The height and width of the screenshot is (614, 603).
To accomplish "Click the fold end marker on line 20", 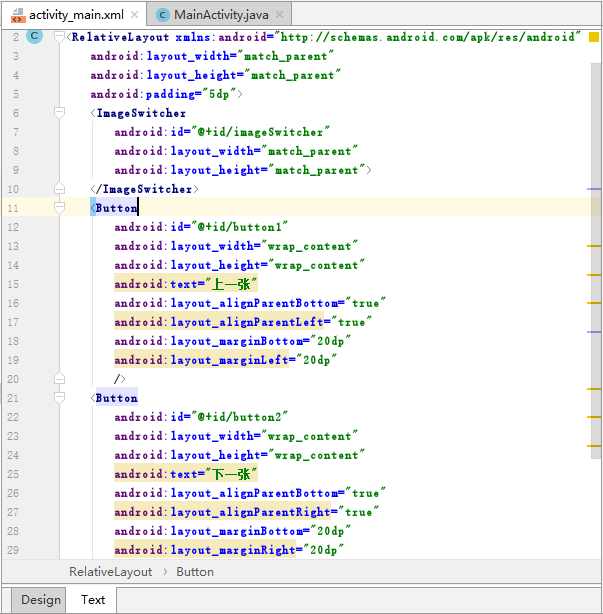I will (x=59, y=379).
